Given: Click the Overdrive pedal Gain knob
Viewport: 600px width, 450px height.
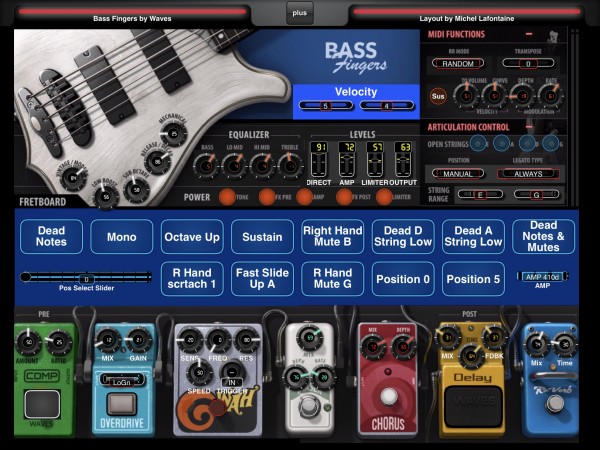Looking at the screenshot, I should [x=139, y=340].
